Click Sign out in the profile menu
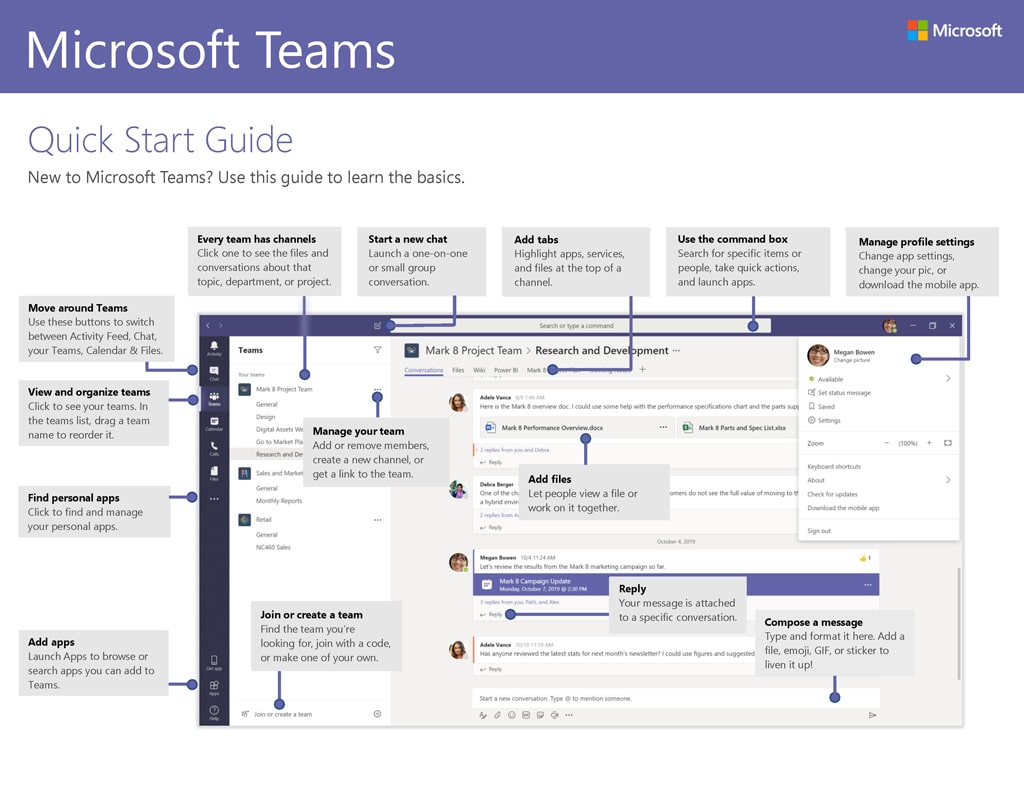 (818, 530)
